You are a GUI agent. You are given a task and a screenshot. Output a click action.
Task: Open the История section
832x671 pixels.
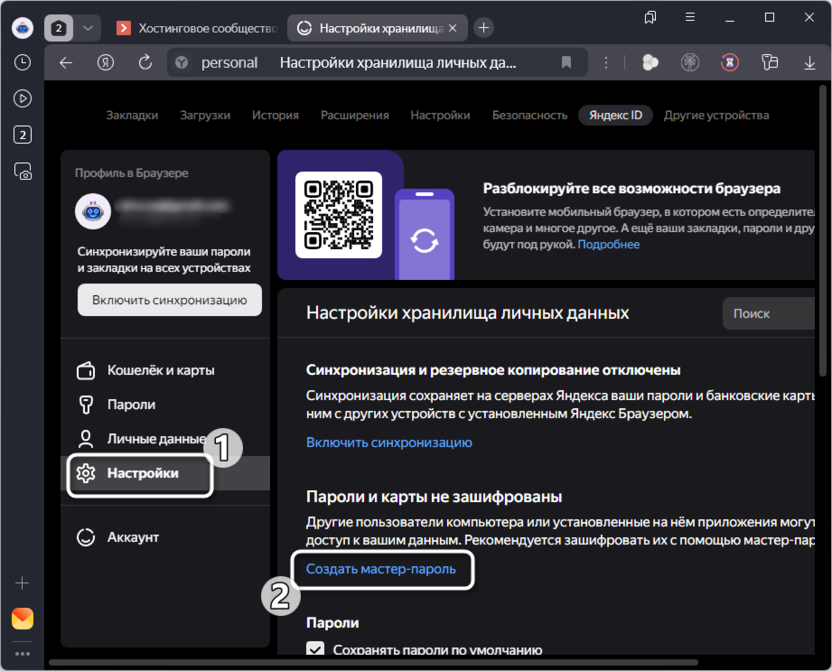click(x=275, y=115)
